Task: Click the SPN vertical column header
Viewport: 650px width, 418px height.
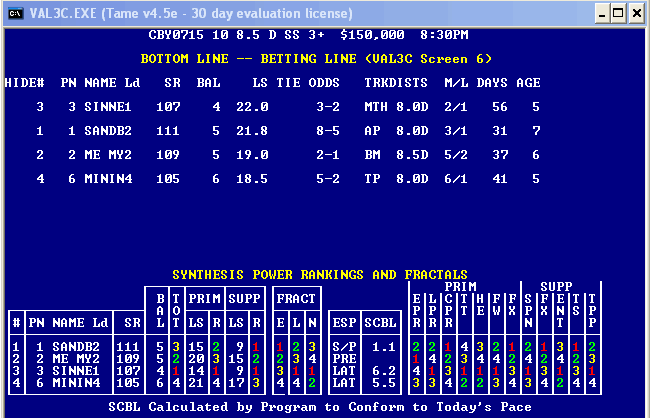Action: [529, 311]
